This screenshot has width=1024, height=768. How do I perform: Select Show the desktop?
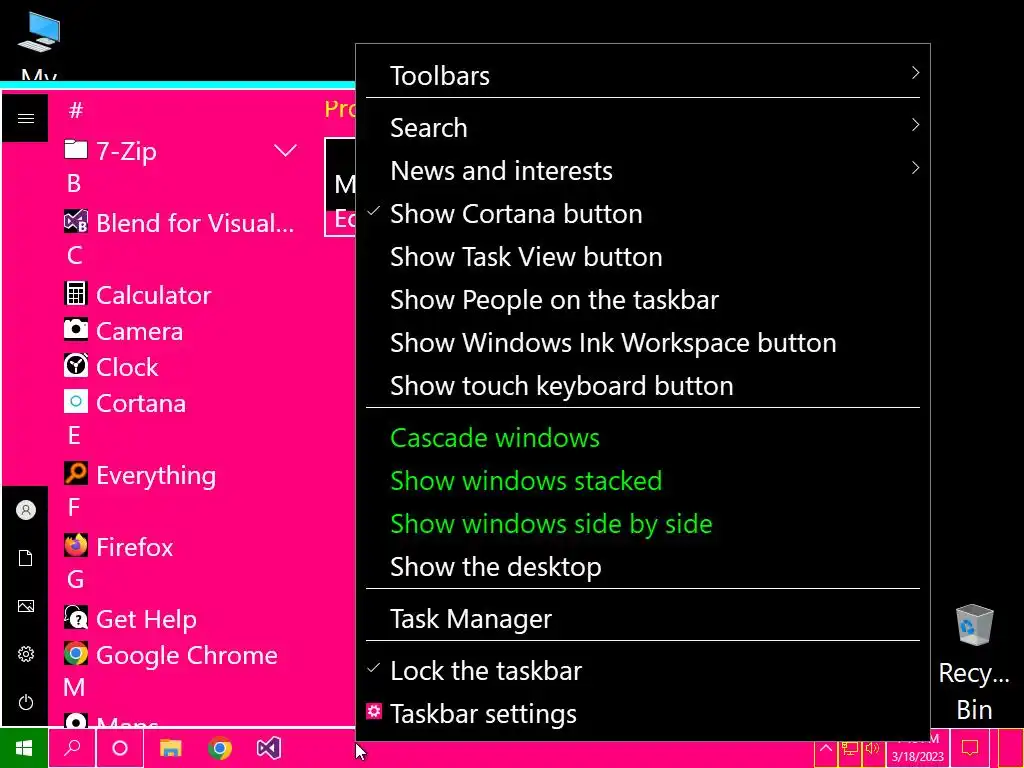click(x=643, y=566)
